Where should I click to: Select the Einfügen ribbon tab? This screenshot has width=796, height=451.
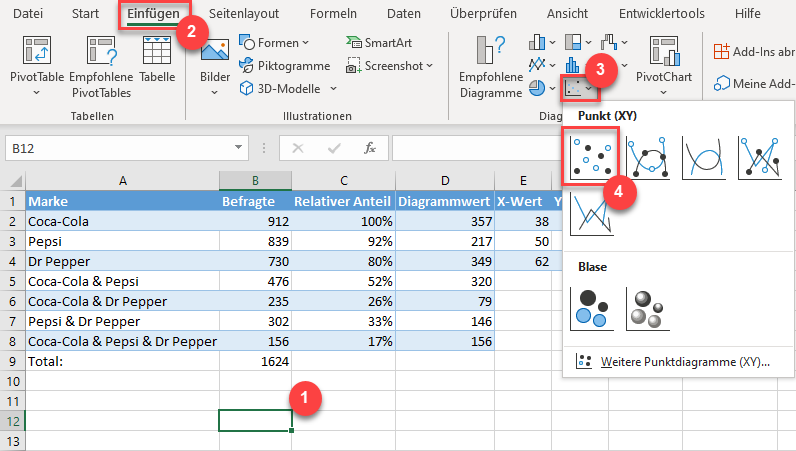coord(153,14)
